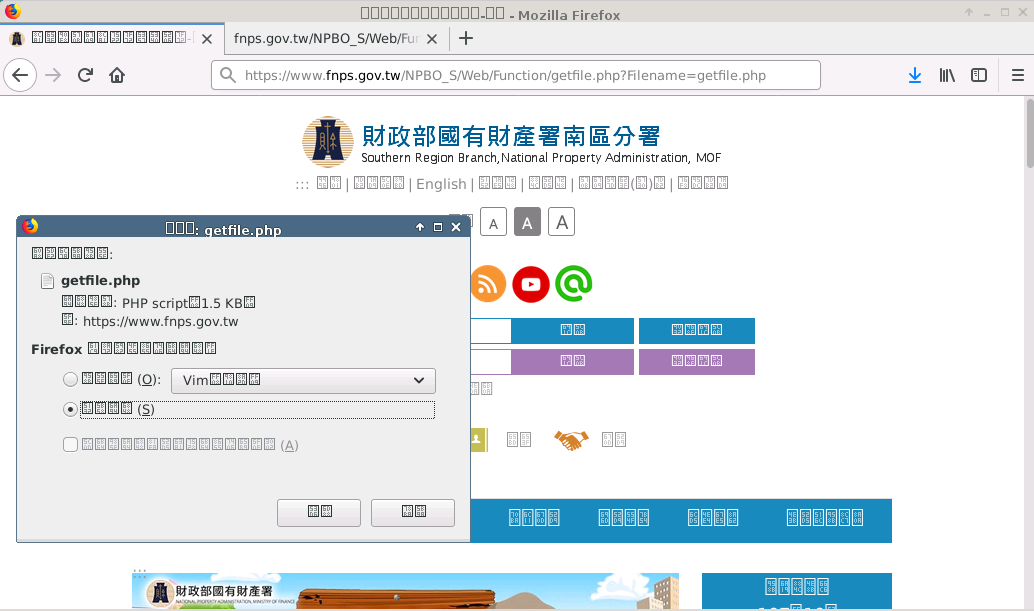
Task: Switch to the first tab with site logo
Action: [112, 38]
